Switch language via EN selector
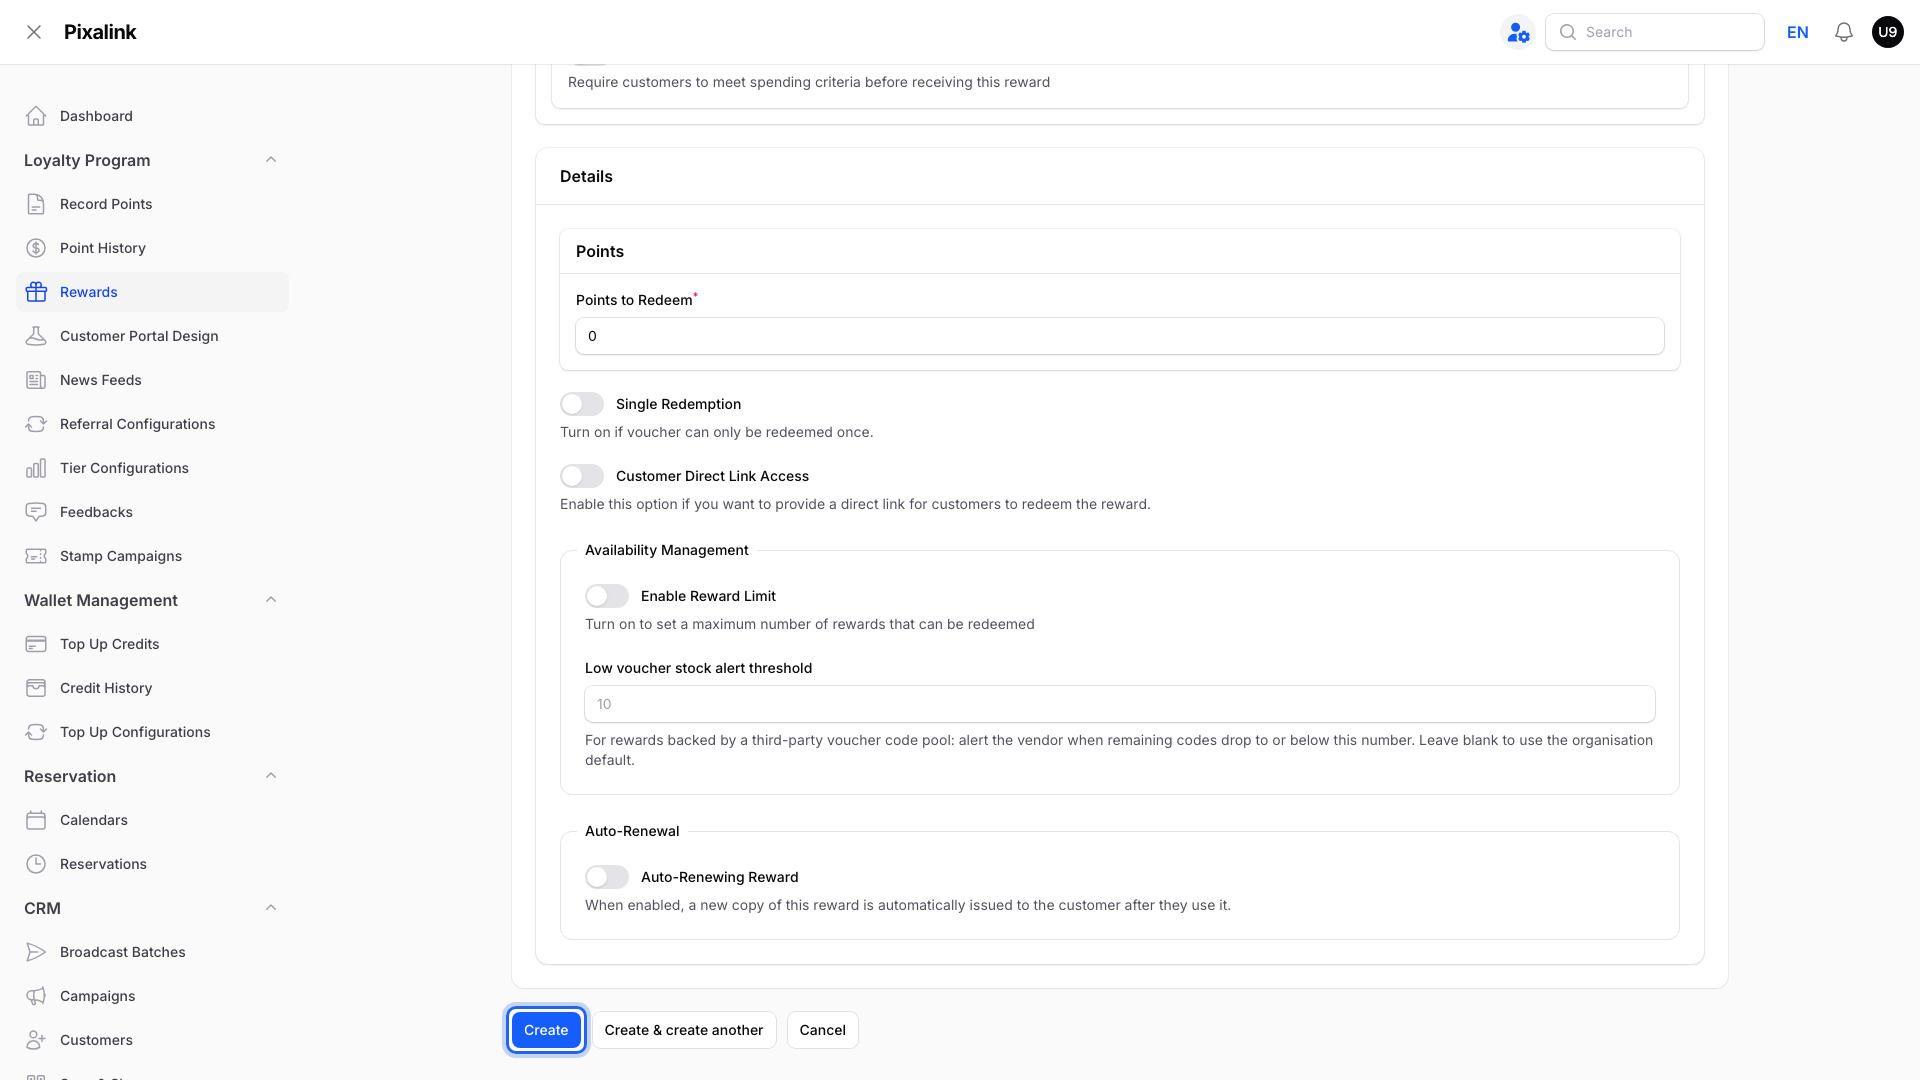Image resolution: width=1920 pixels, height=1080 pixels. [1798, 32]
